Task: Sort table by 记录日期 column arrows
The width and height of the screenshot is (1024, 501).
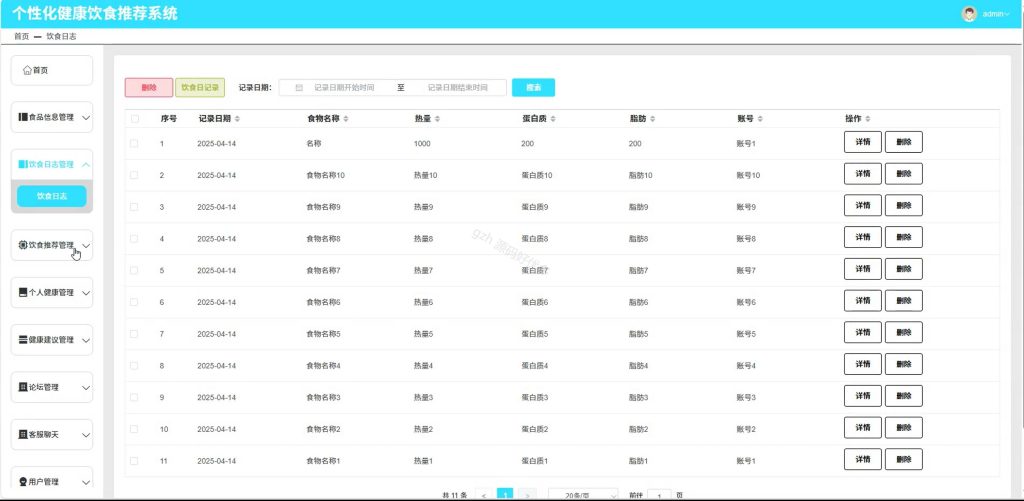Action: 237,119
